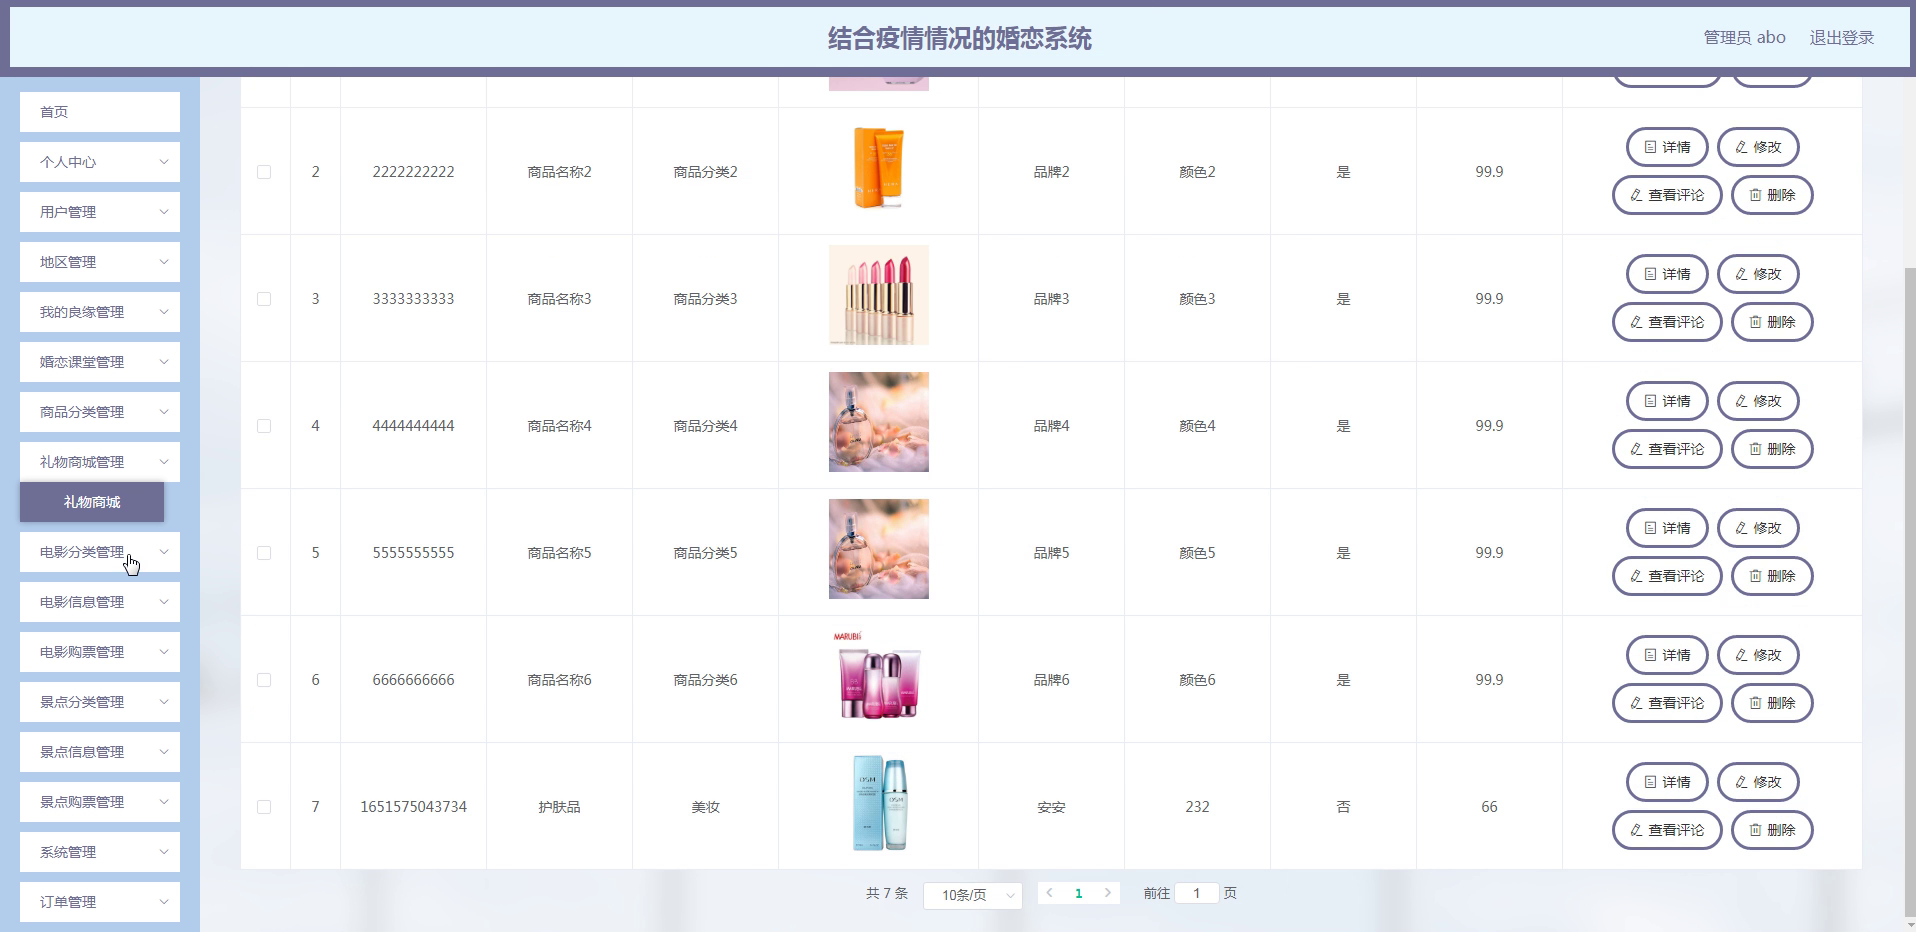Open blue skincare bottle image
The width and height of the screenshot is (1916, 932).
tap(879, 803)
